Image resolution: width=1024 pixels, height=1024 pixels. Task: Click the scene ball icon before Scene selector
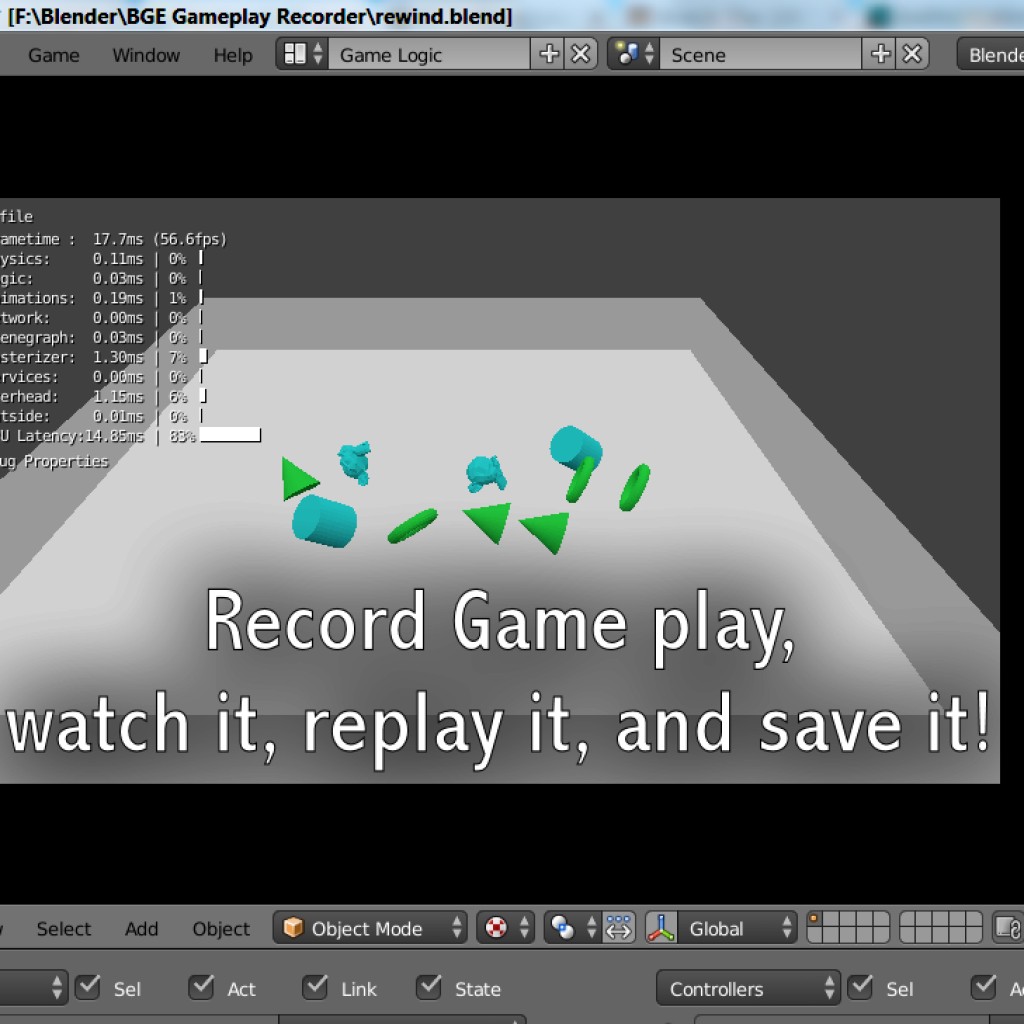point(627,54)
